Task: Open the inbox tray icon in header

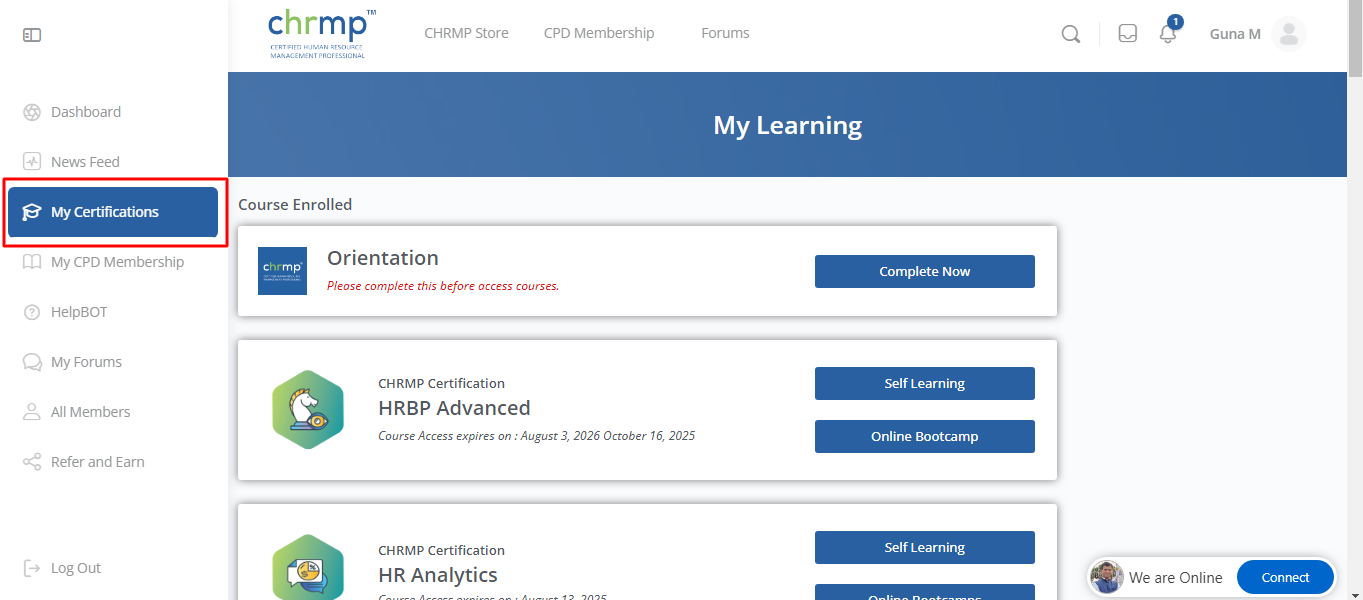Action: coord(1127,34)
